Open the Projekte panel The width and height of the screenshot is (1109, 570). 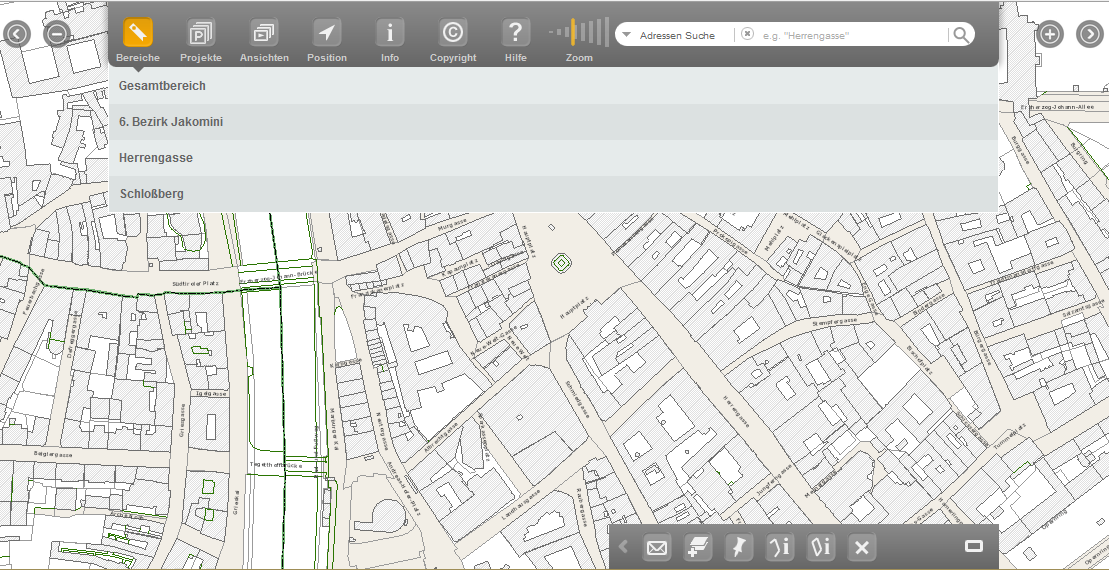pos(201,34)
